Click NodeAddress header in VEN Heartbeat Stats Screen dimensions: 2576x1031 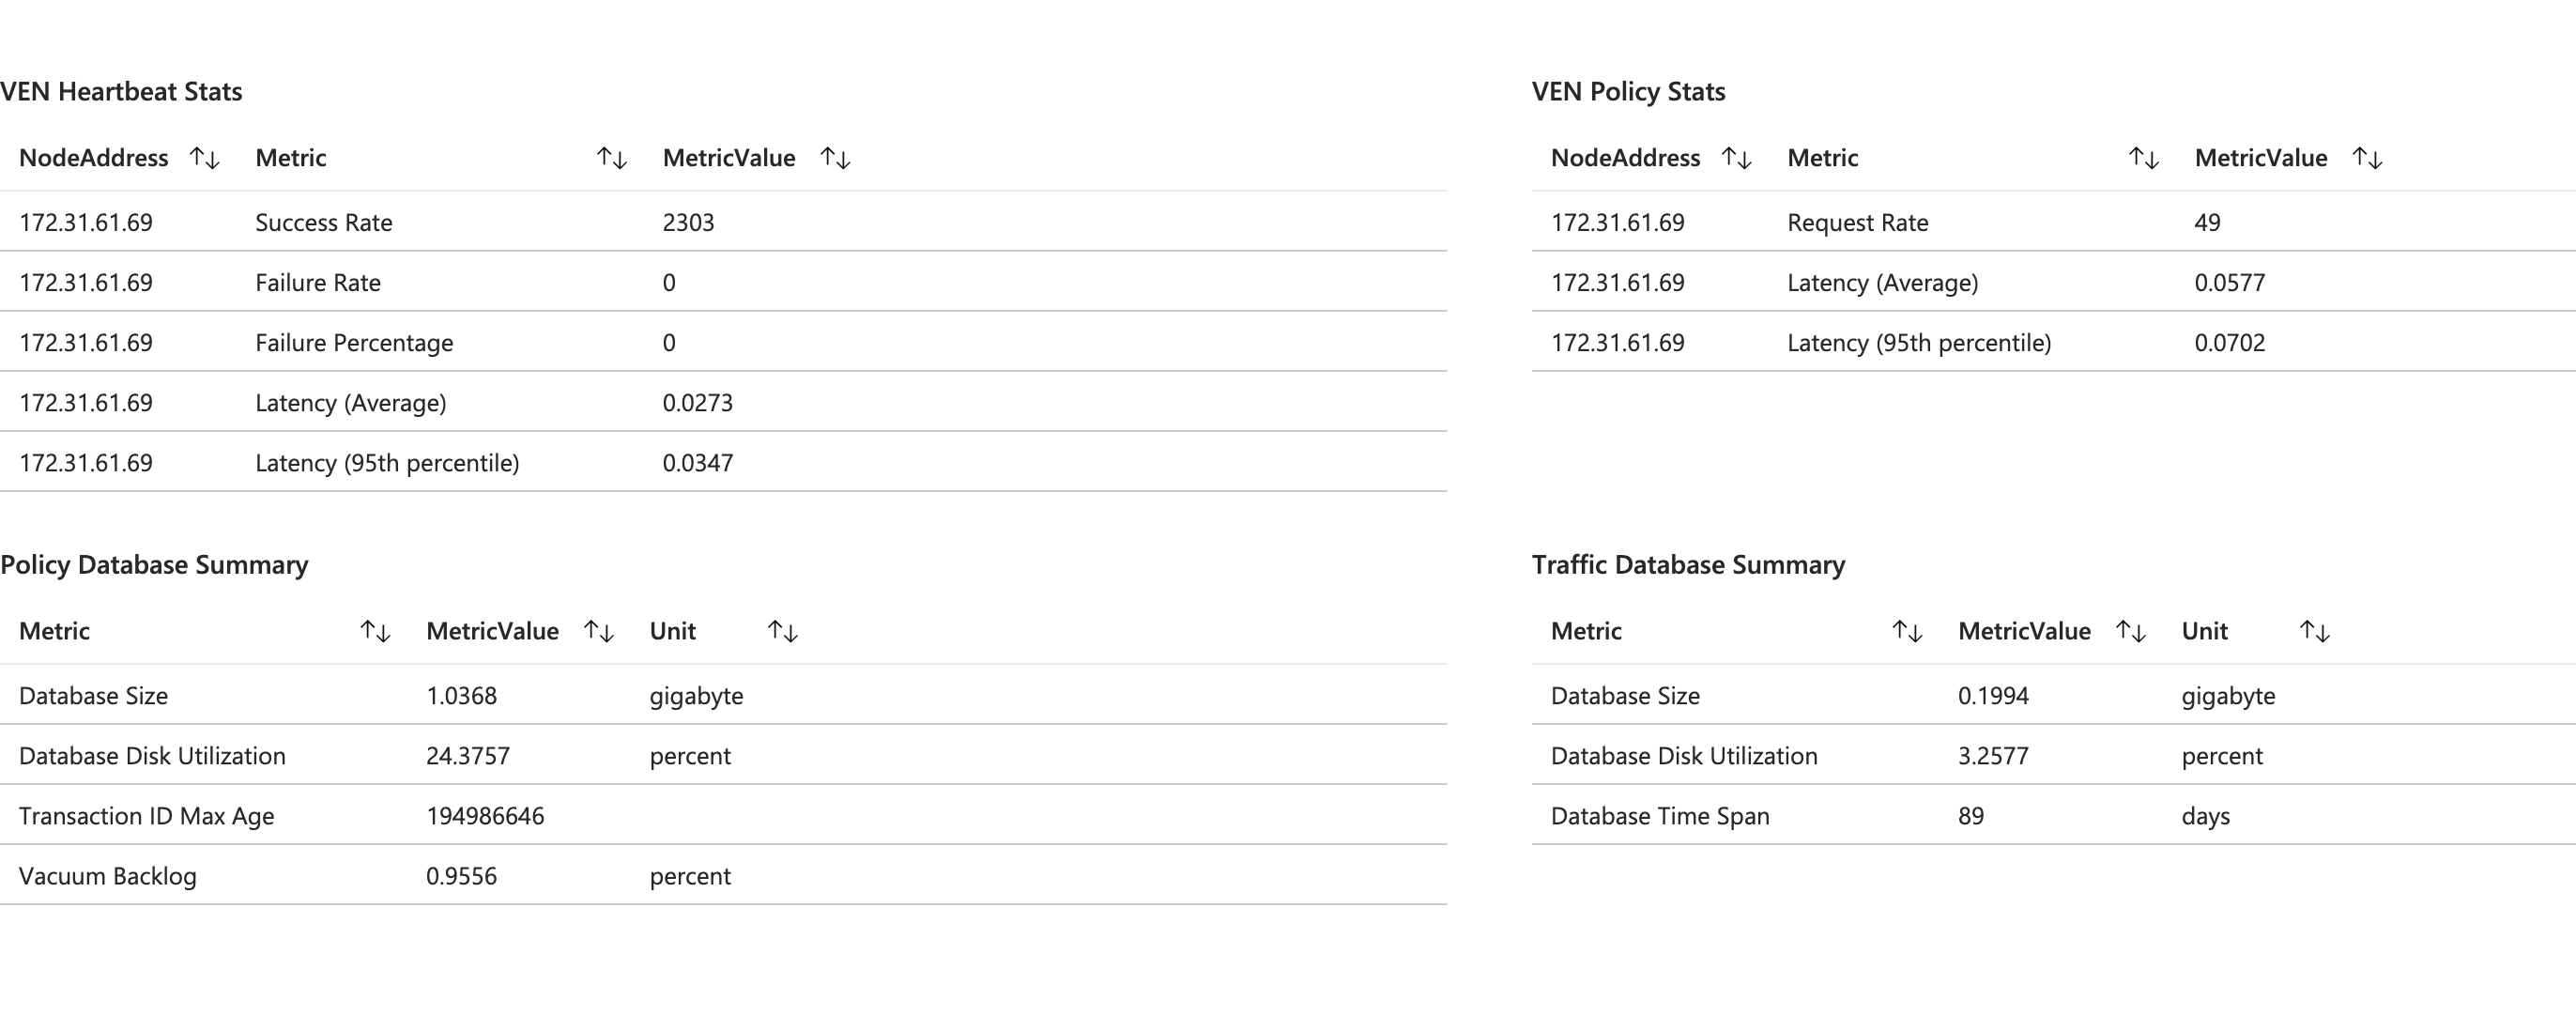click(94, 158)
